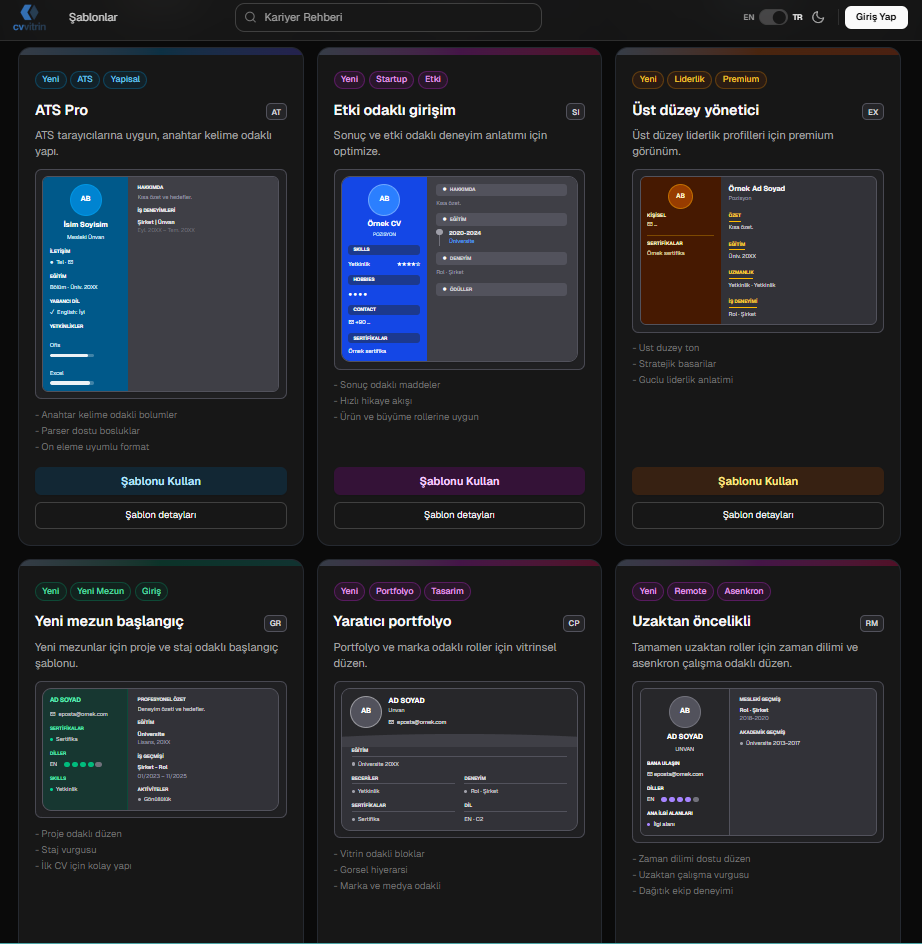Click the EX badge on Üst düzey yönetici

873,112
